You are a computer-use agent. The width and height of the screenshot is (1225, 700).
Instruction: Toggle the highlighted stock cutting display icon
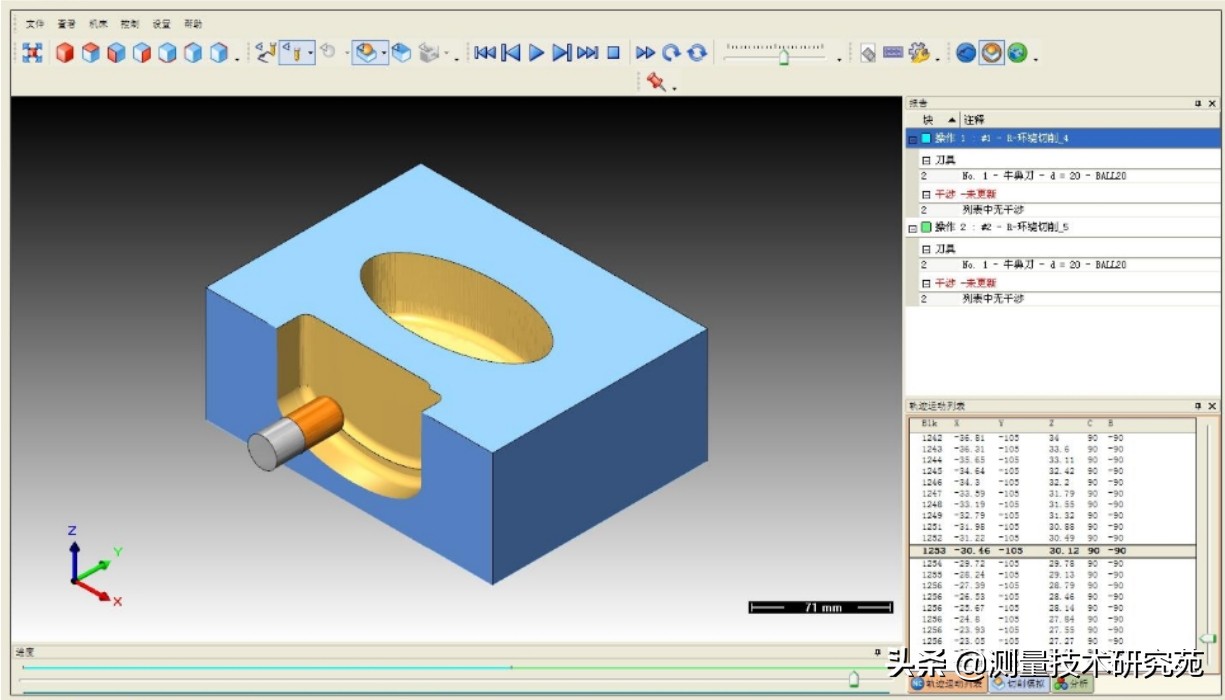366,53
